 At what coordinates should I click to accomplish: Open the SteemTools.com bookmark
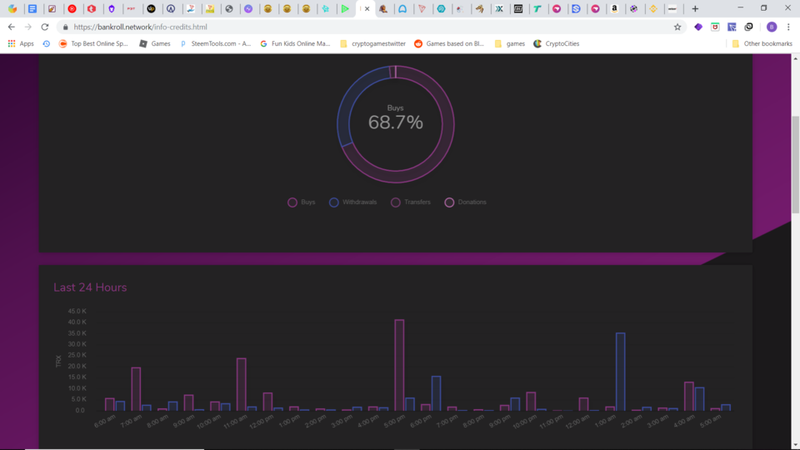pos(215,44)
